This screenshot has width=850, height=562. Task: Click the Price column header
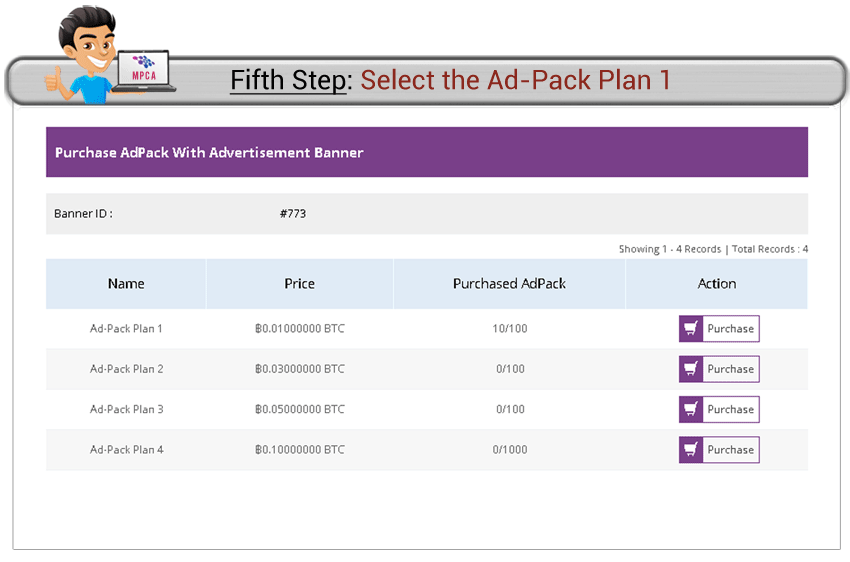[x=299, y=283]
